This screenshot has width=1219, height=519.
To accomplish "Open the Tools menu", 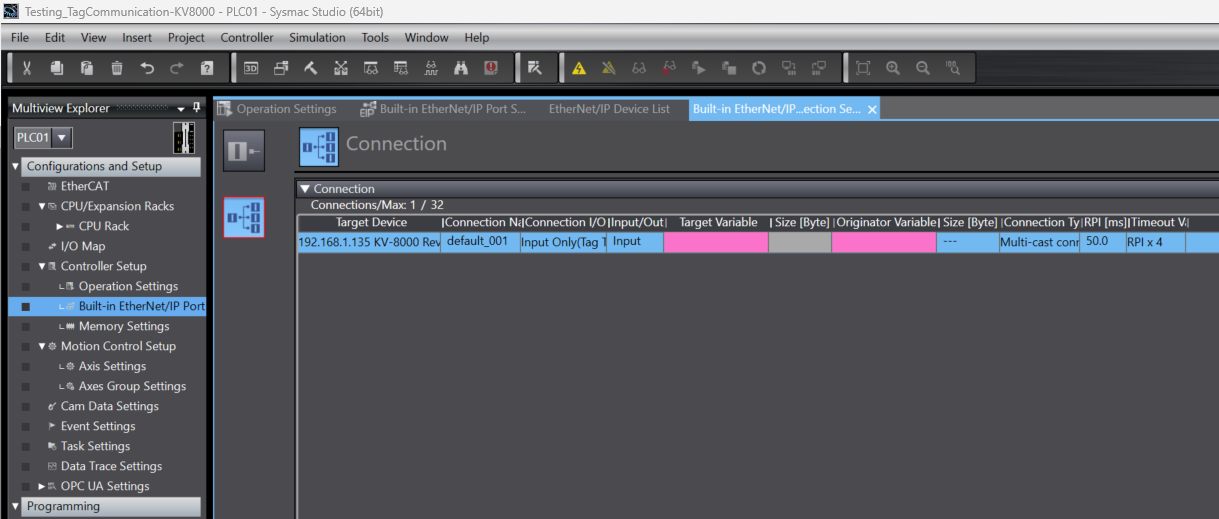I will tap(375, 37).
